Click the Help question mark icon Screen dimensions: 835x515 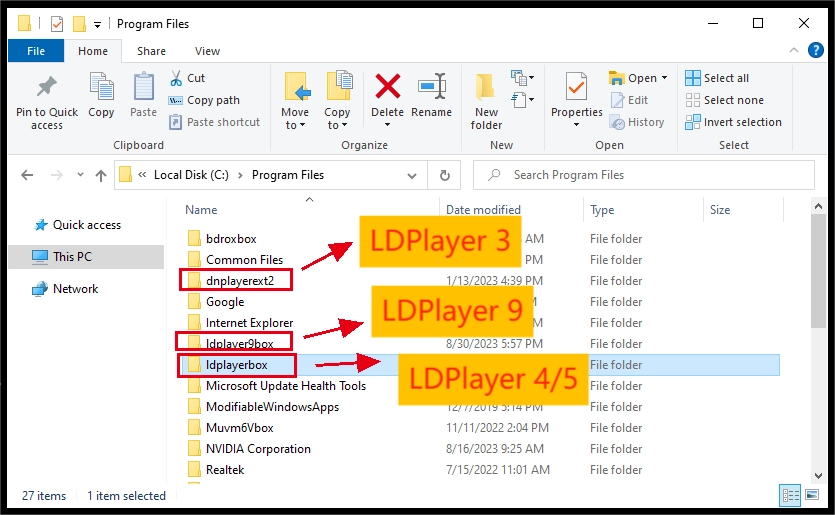815,51
